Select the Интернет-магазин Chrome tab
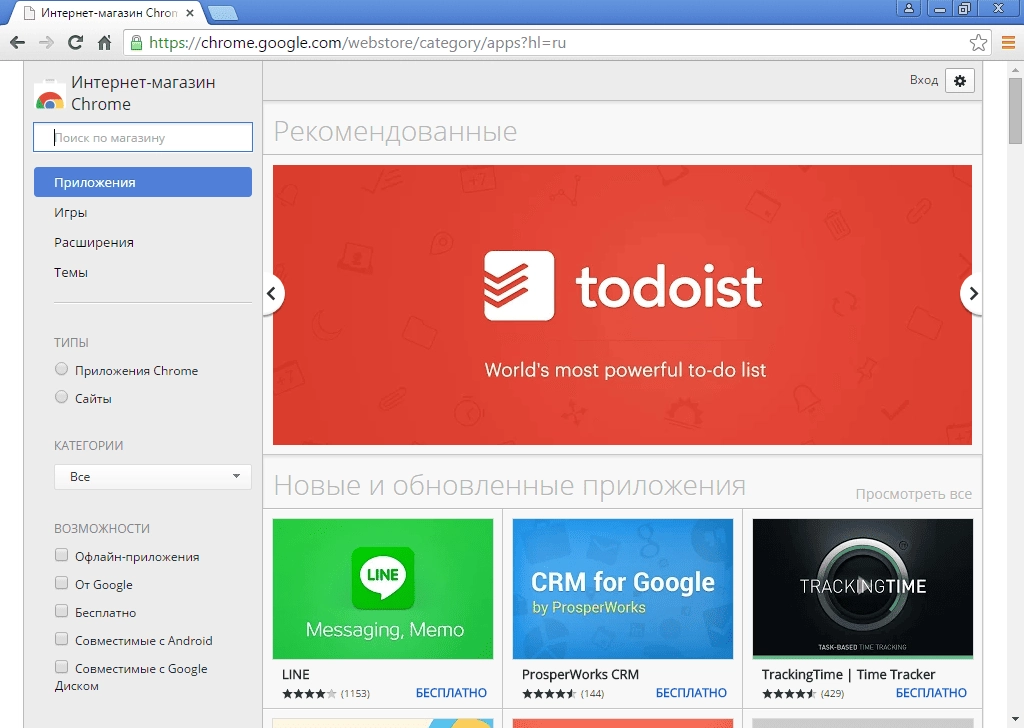 (108, 12)
